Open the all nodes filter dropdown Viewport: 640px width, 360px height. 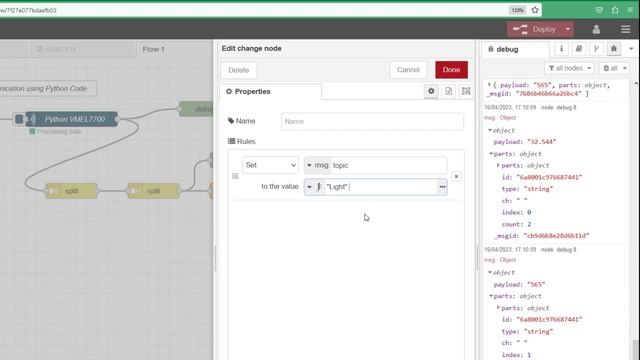570,68
